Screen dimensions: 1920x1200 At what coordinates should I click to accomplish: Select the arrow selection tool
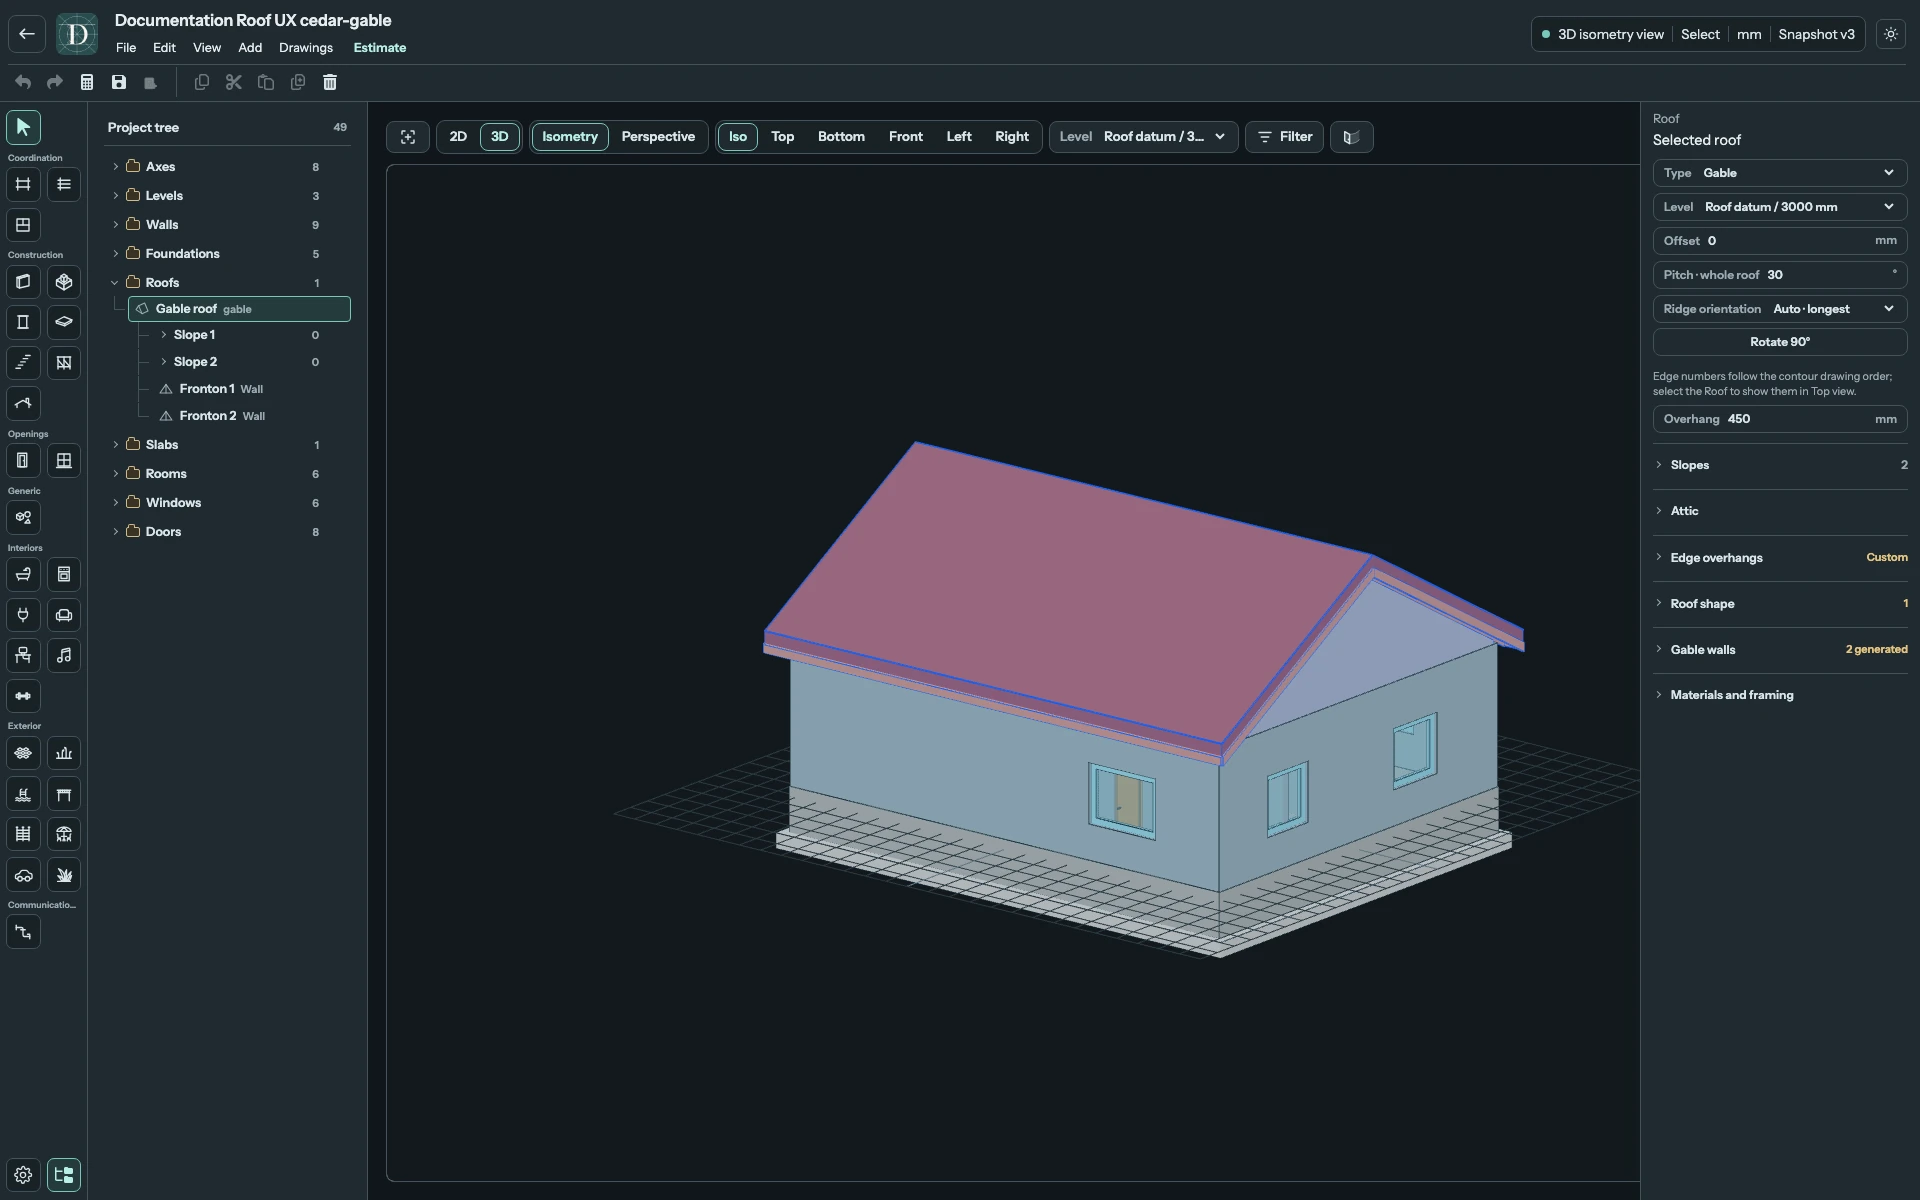point(23,127)
